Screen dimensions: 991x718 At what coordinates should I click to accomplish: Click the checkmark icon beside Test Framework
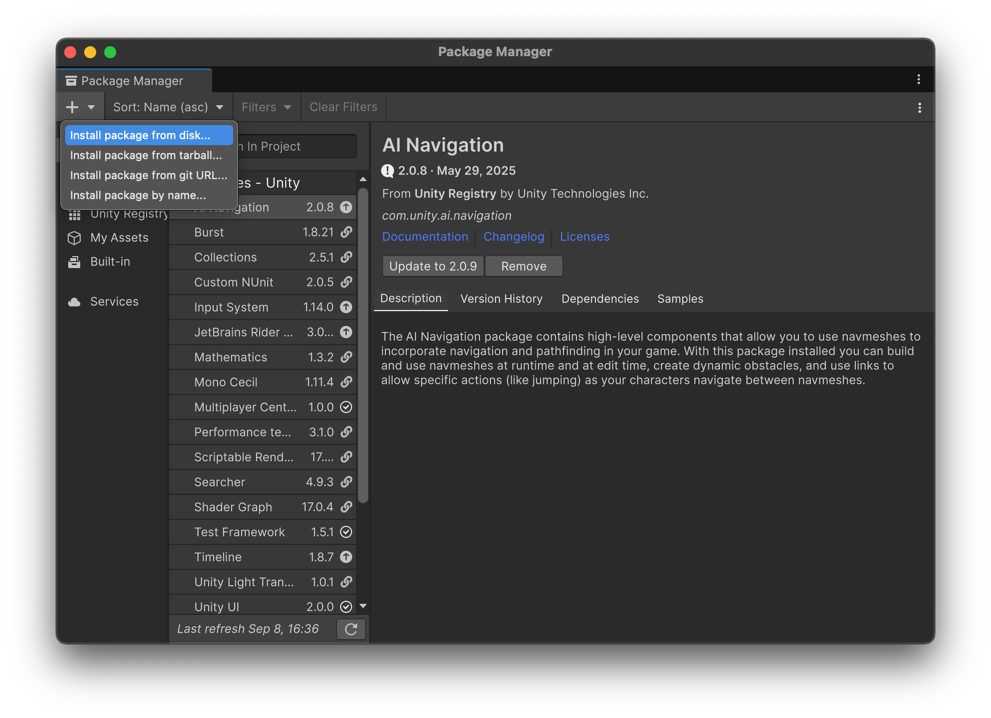[346, 532]
